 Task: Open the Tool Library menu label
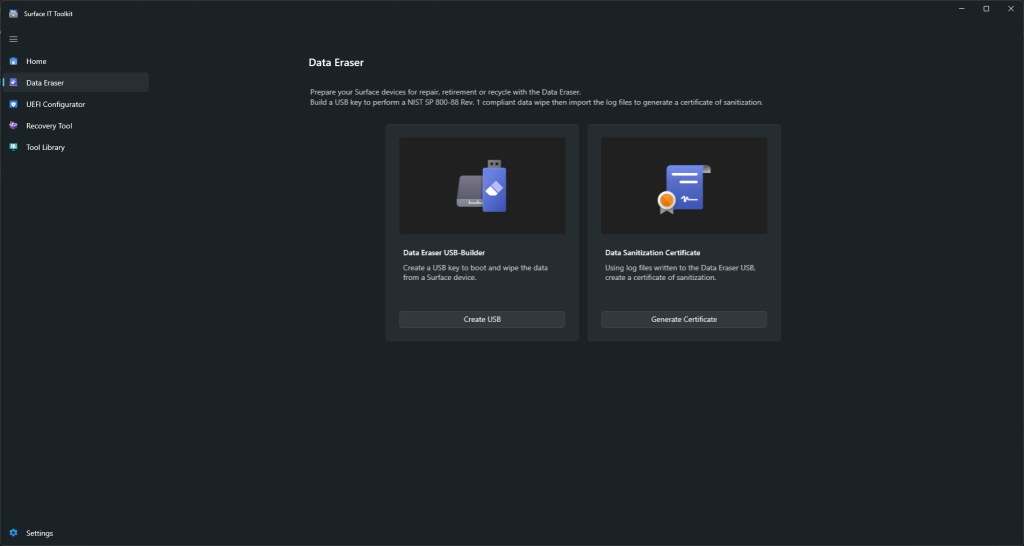(45, 147)
